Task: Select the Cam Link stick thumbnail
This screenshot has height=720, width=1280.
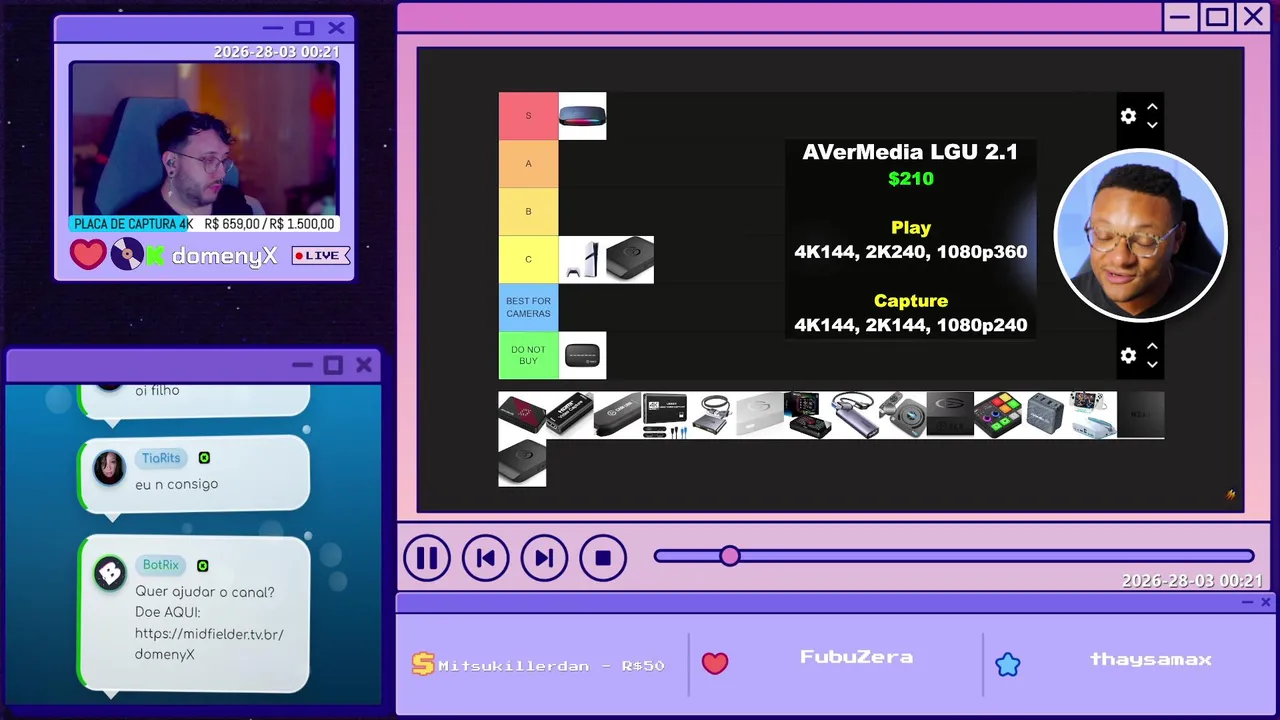Action: (617, 415)
